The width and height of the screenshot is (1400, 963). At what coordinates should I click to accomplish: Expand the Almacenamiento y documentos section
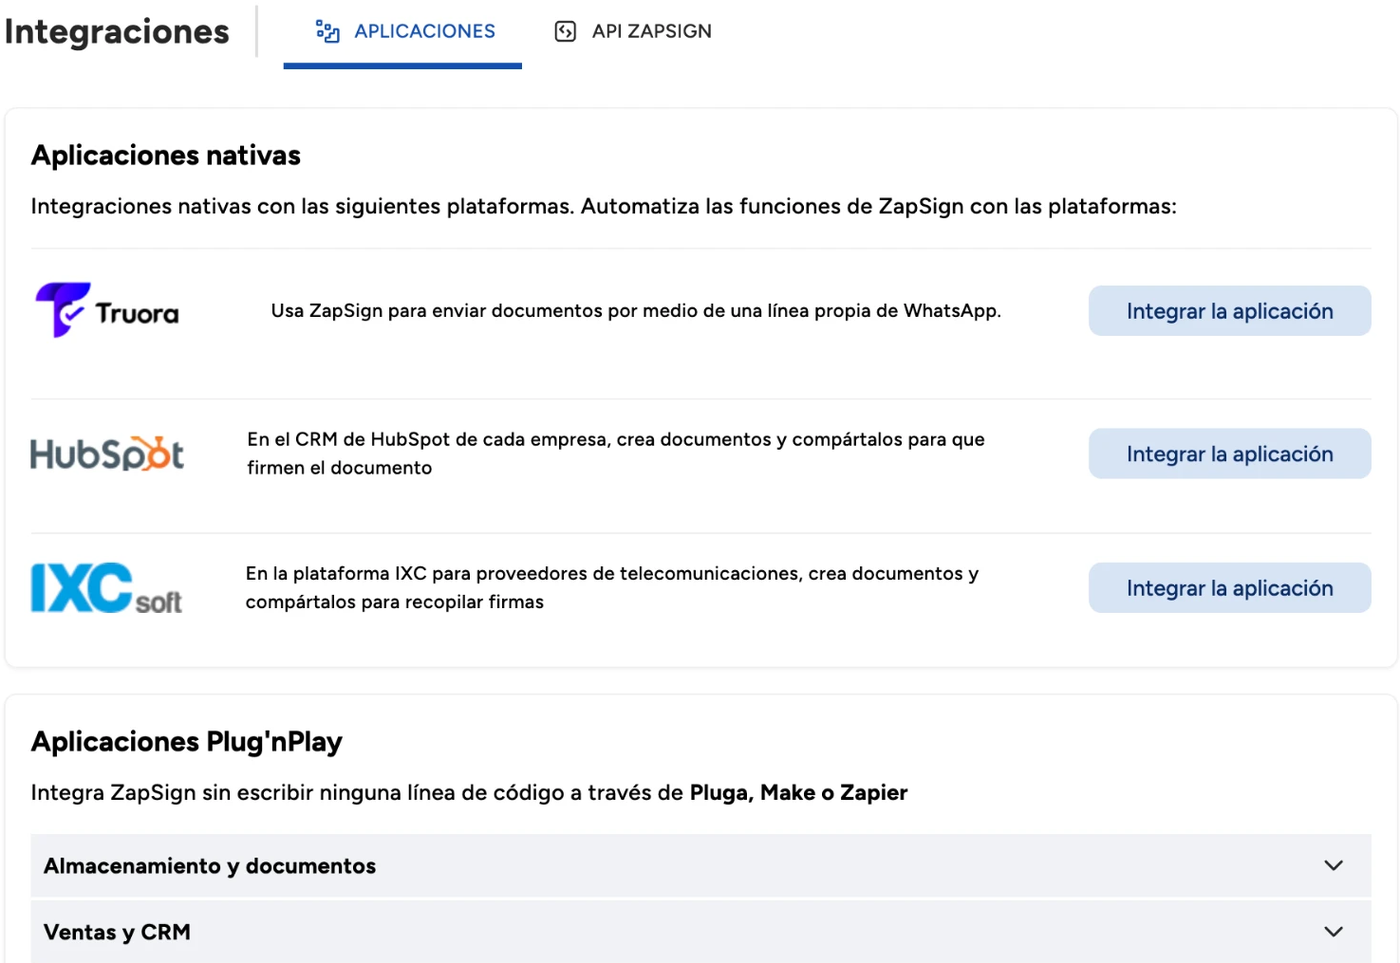(x=701, y=866)
